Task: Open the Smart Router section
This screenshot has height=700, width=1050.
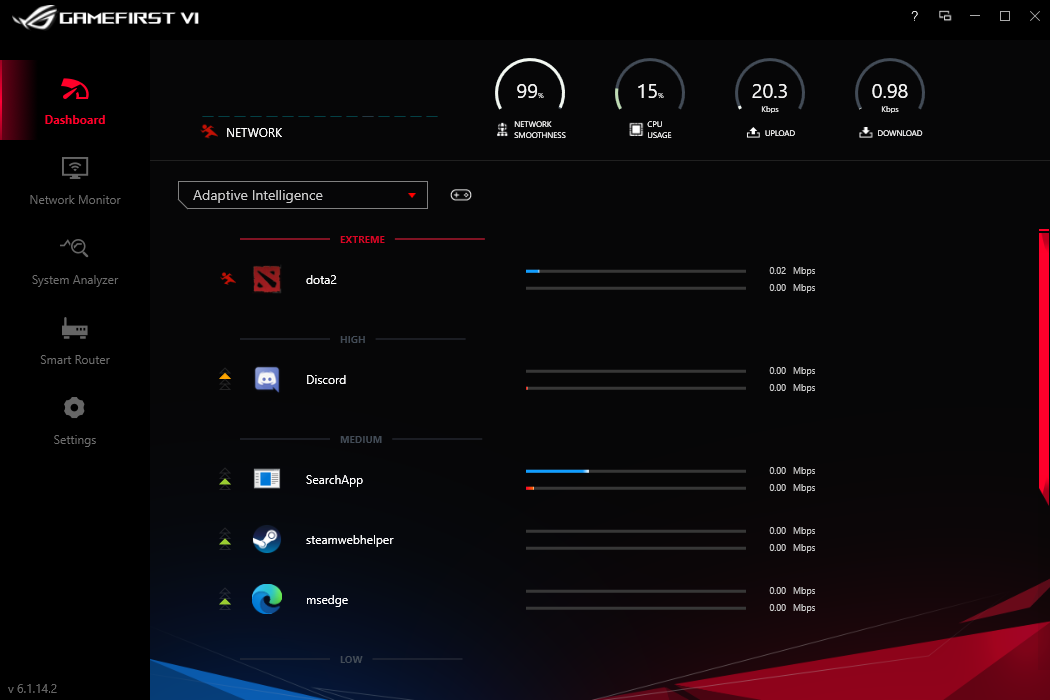Action: (74, 340)
